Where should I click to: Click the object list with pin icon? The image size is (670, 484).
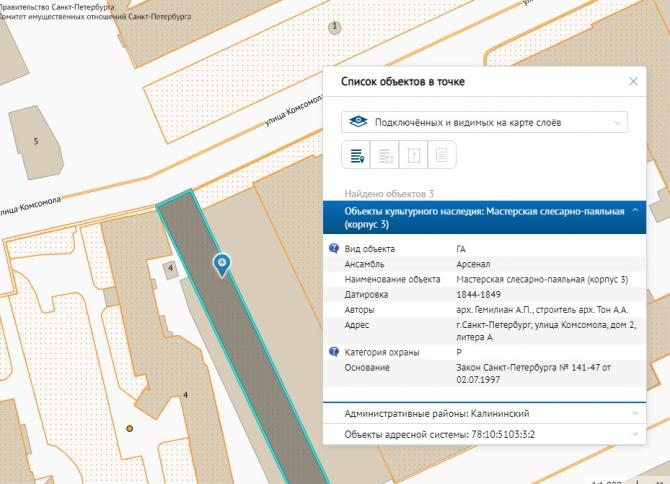pyautogui.click(x=356, y=155)
